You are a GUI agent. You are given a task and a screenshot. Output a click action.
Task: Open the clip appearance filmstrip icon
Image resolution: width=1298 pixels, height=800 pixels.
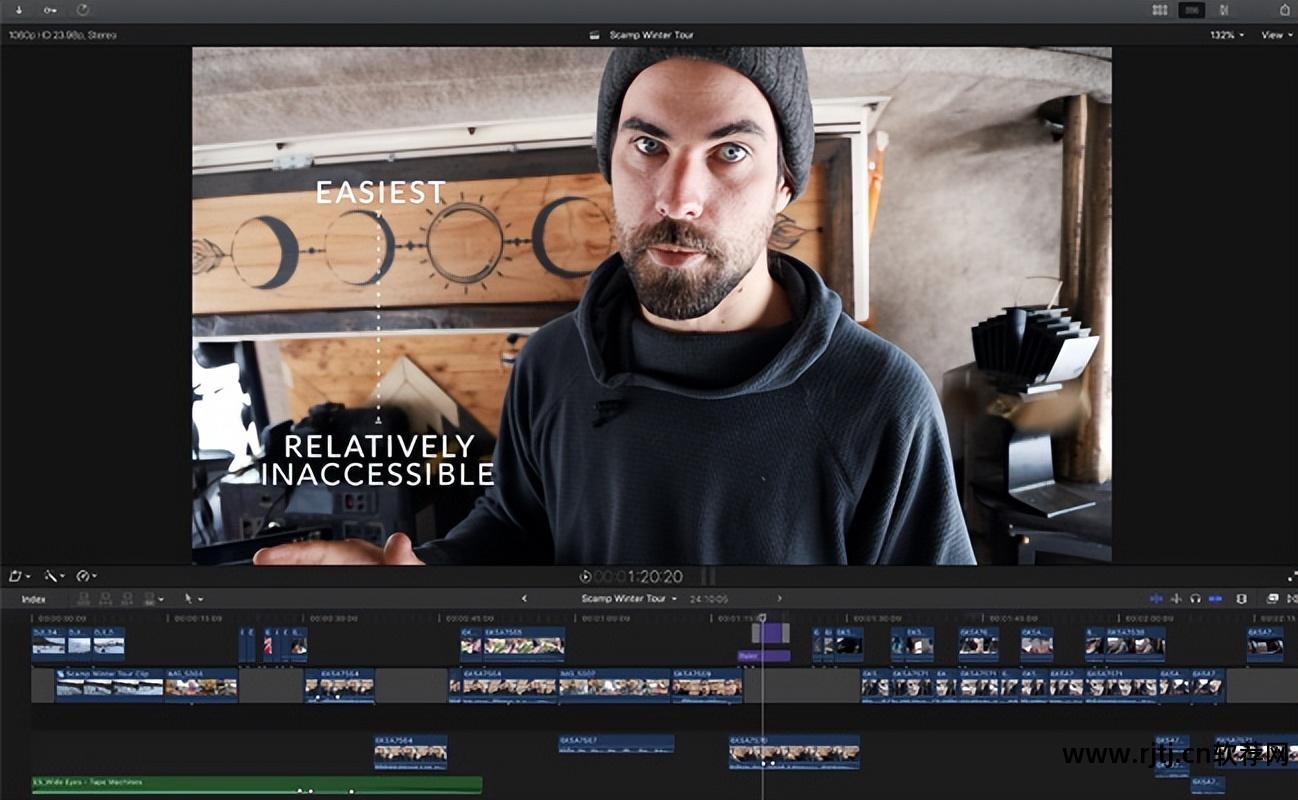[x=1241, y=599]
